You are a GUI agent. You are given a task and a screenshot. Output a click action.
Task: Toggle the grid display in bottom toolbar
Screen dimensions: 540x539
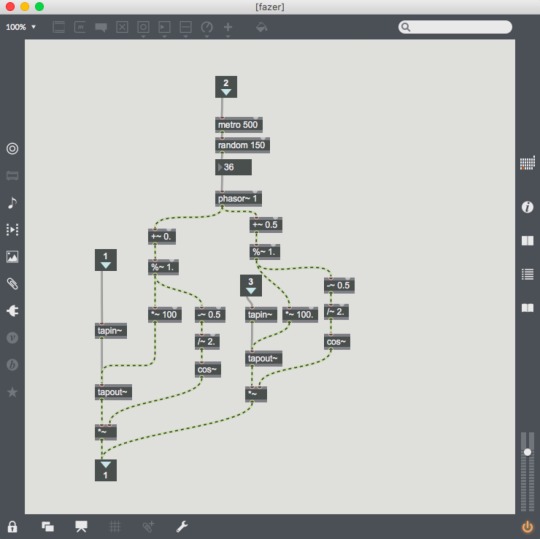point(115,526)
